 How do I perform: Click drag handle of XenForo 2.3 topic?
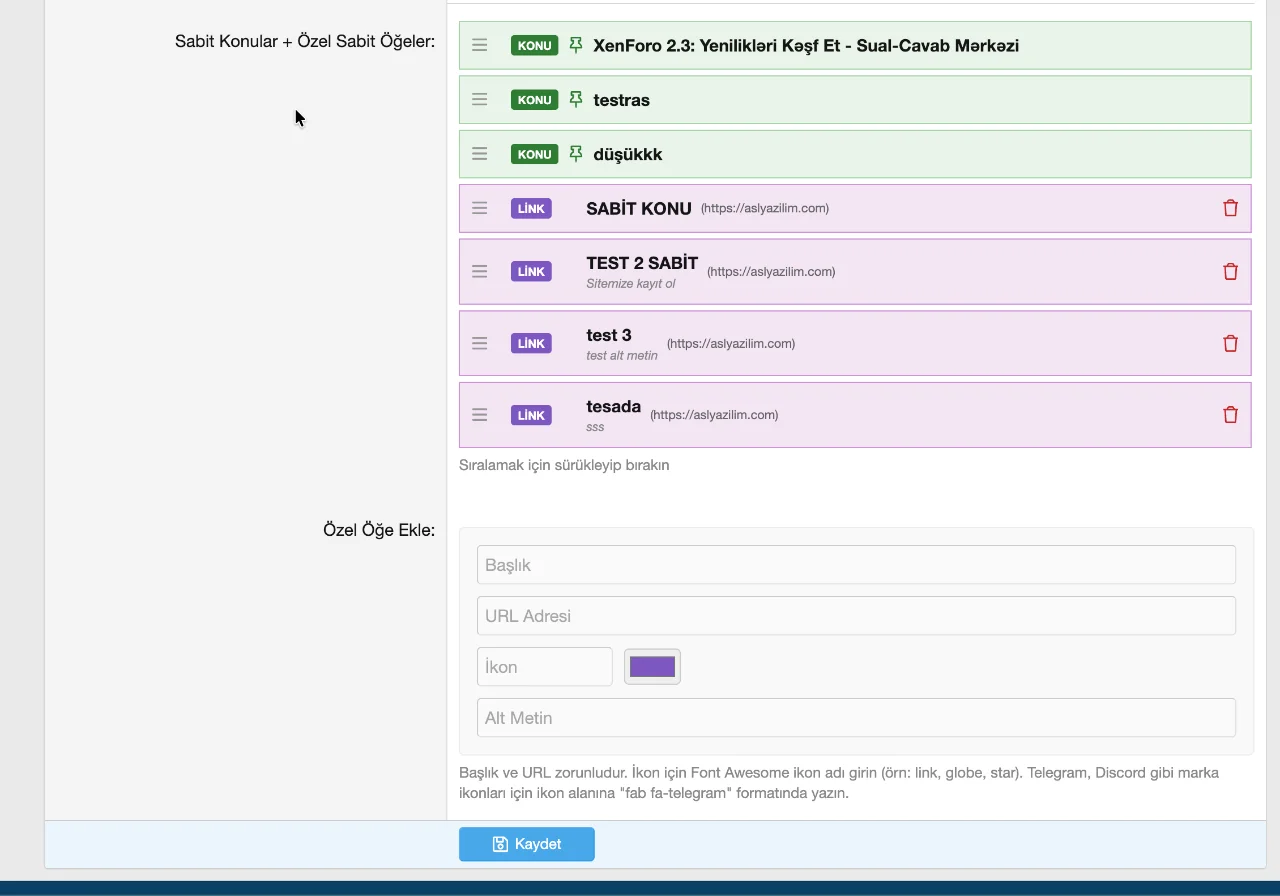pyautogui.click(x=480, y=45)
